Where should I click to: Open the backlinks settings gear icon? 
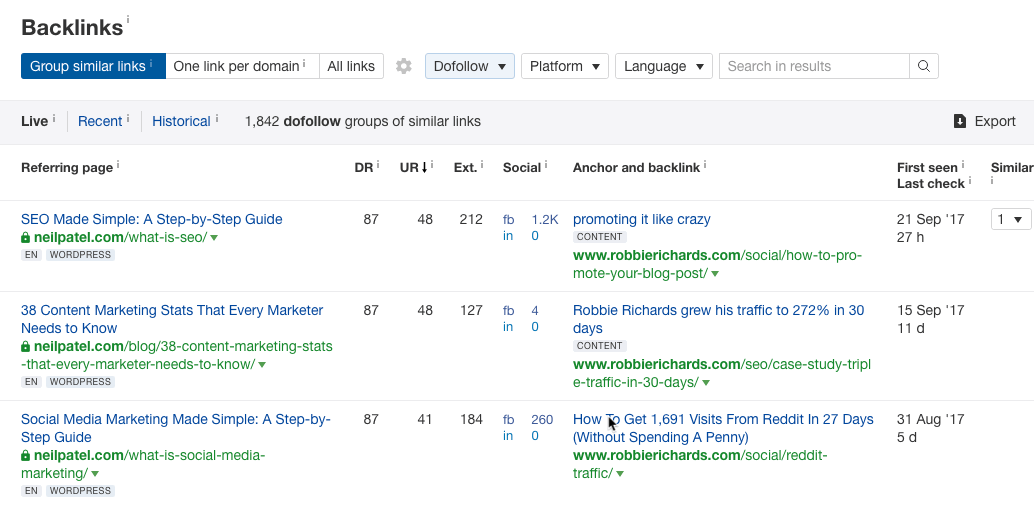coord(403,66)
